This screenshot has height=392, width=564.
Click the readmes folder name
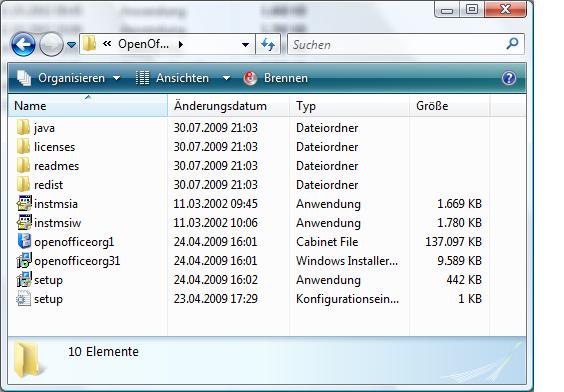[56, 166]
